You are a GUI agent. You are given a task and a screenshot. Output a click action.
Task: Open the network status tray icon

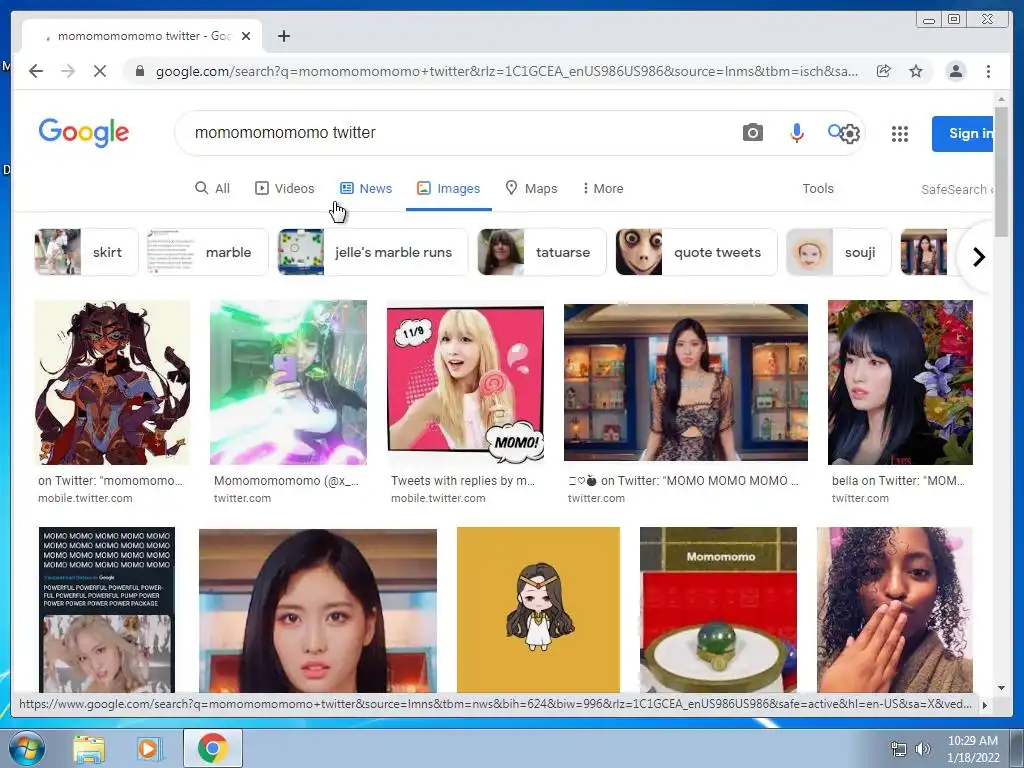coord(899,749)
